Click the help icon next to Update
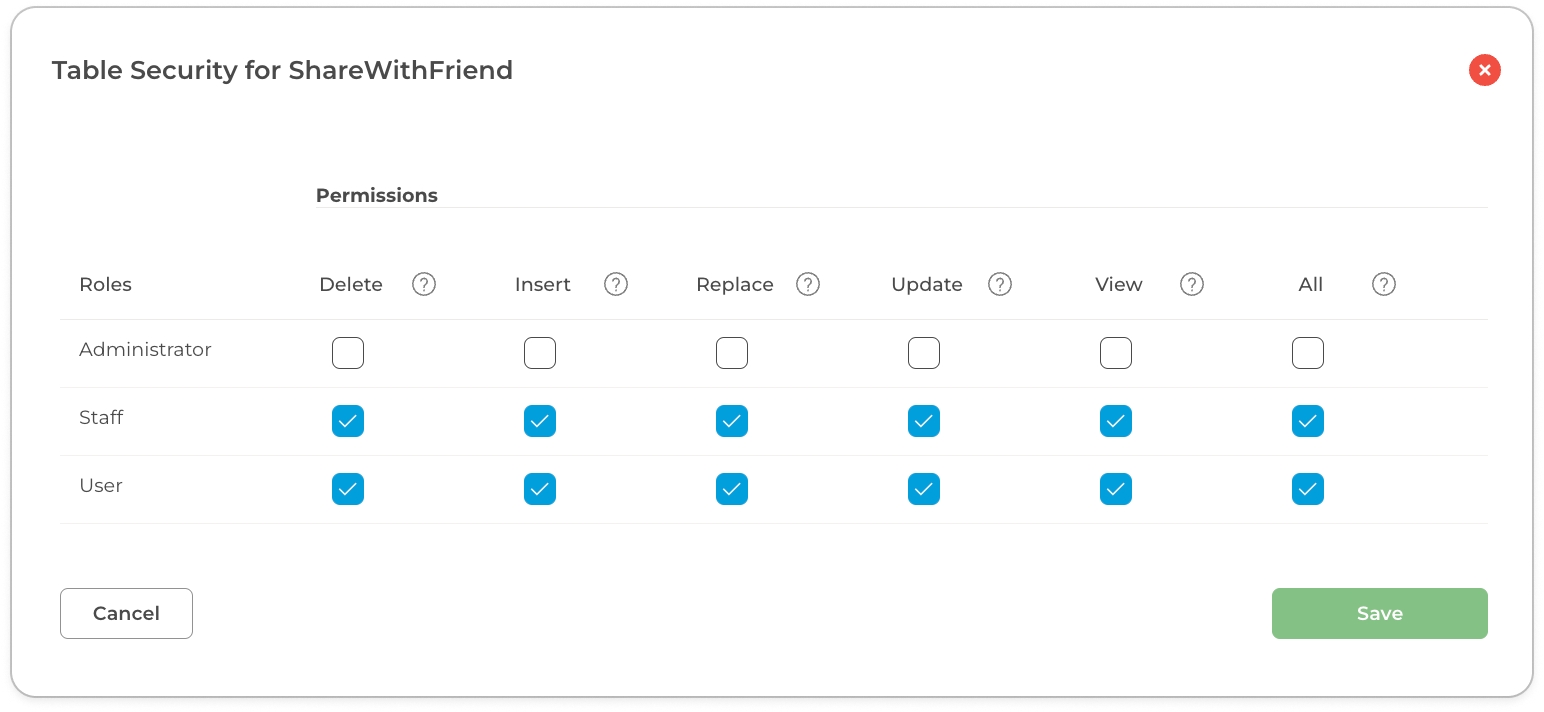Viewport: 1544px width, 712px height. (1000, 285)
